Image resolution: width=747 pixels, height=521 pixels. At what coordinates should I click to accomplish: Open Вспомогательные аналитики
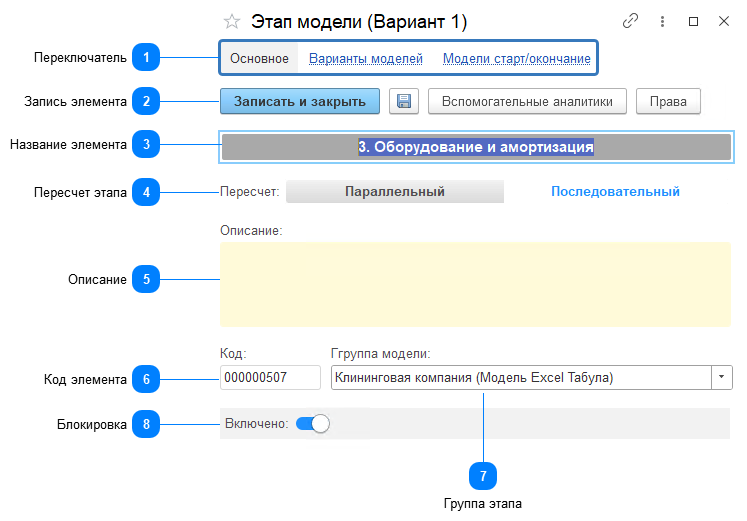click(527, 101)
